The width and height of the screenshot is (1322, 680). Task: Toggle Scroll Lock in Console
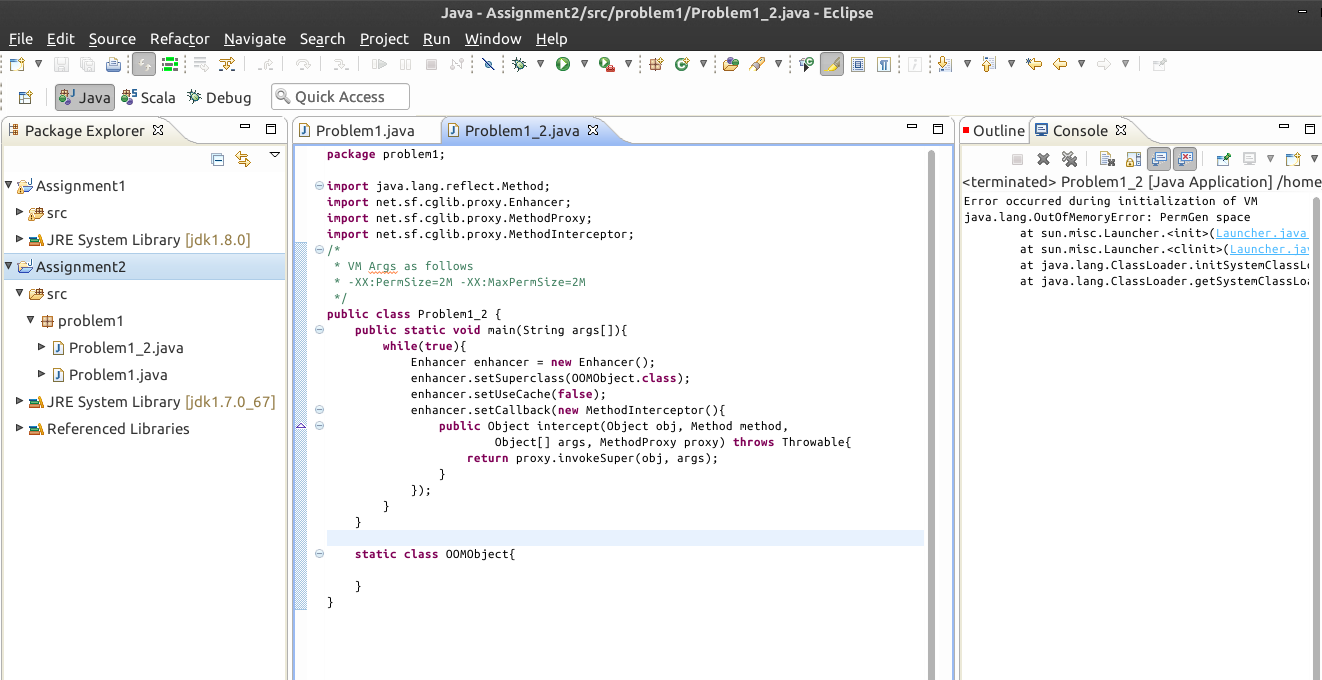(1133, 159)
